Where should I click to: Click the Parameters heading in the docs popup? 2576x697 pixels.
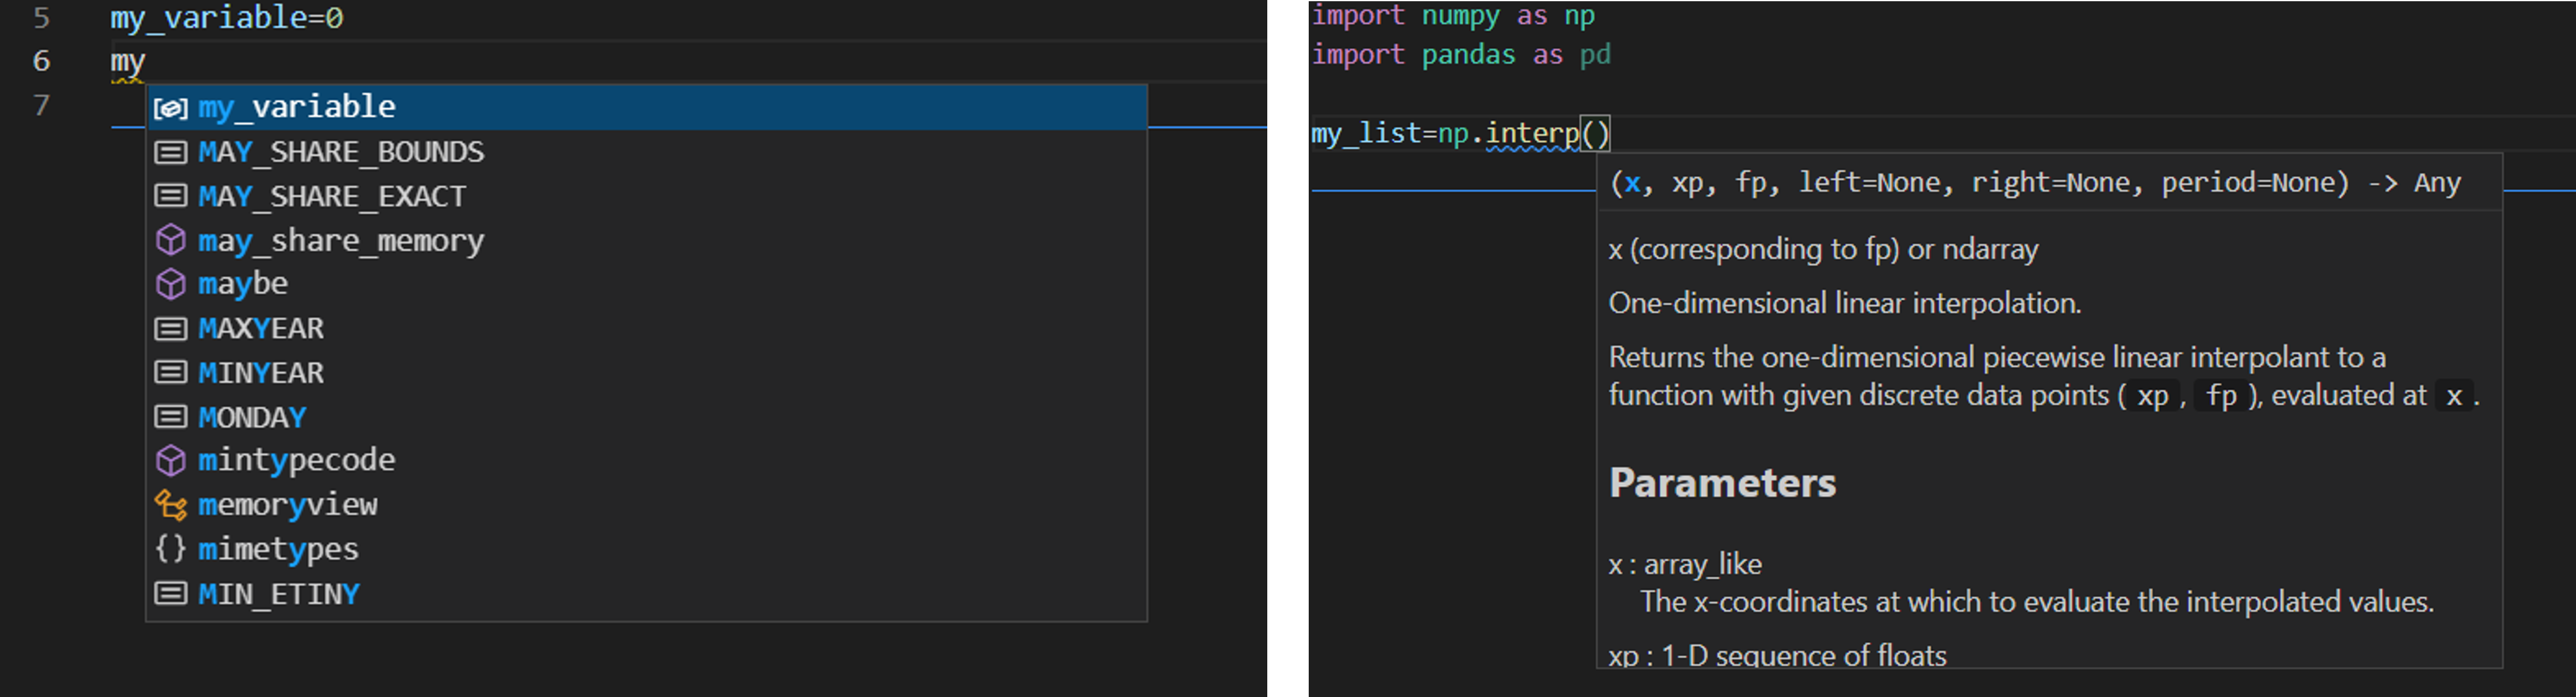point(1722,483)
